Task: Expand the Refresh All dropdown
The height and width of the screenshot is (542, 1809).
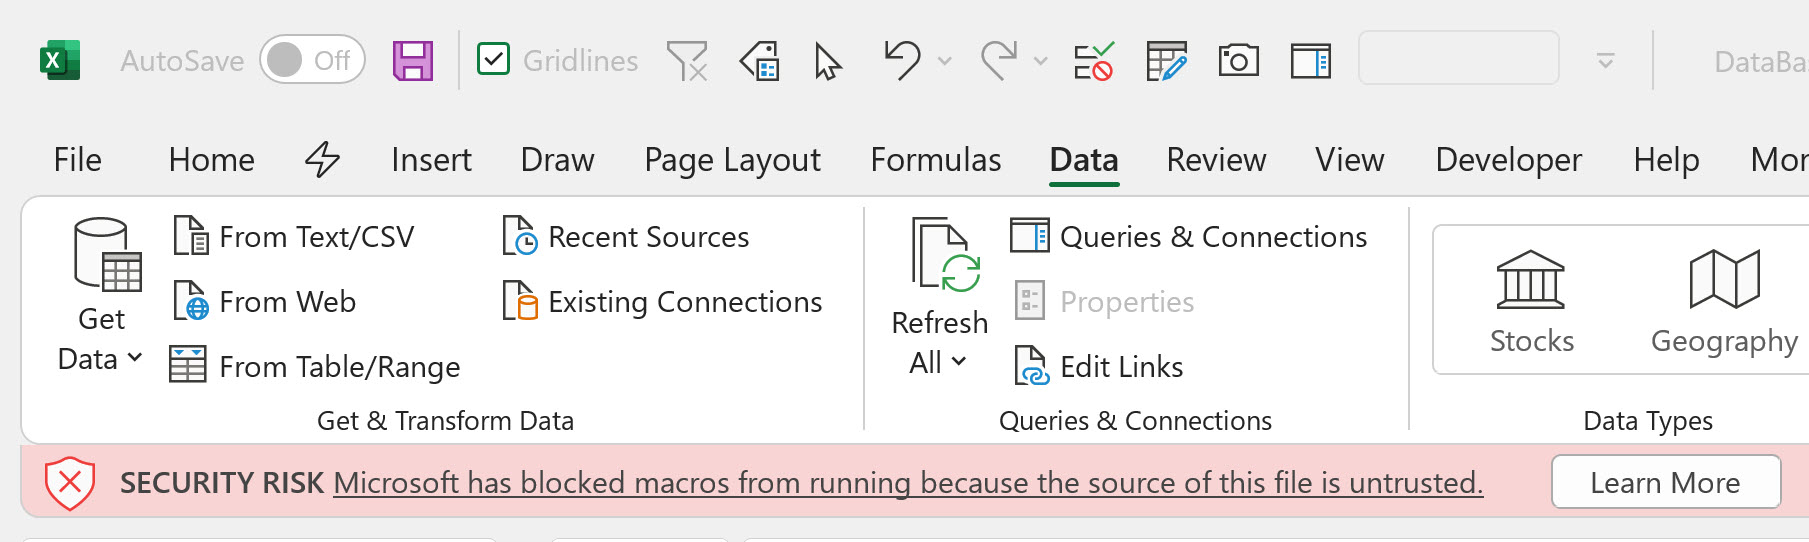Action: [x=938, y=362]
